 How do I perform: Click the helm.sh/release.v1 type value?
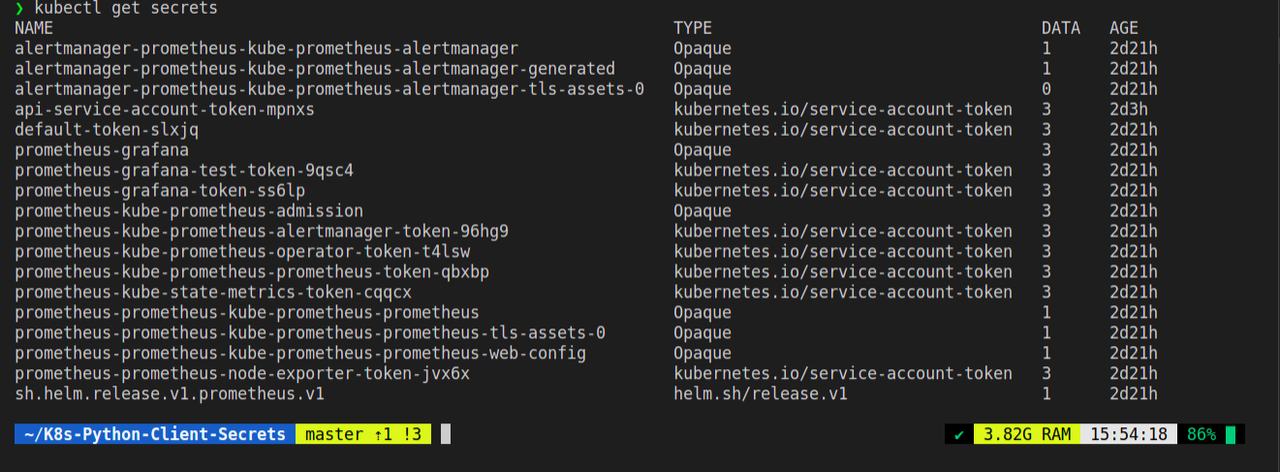[760, 394]
